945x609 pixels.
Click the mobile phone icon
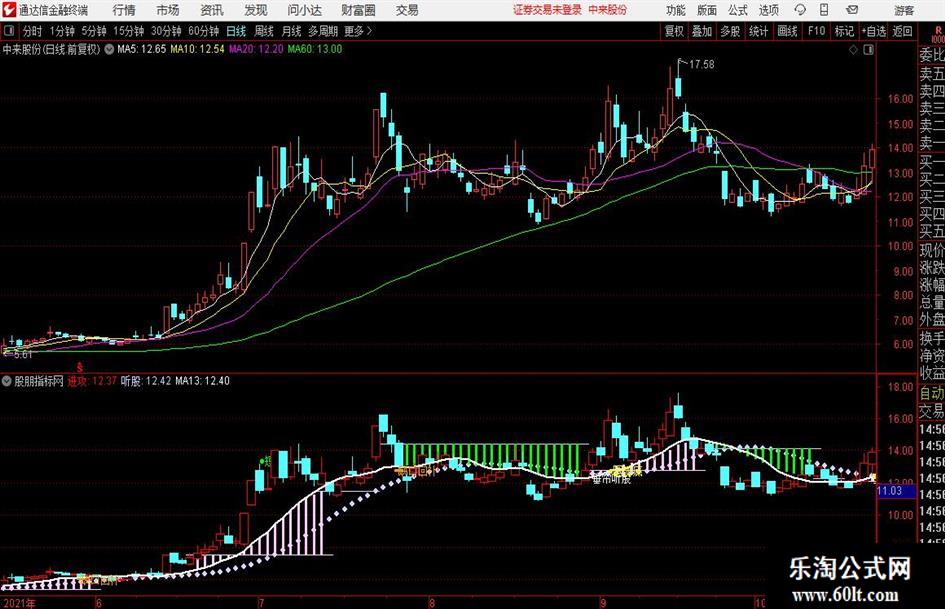click(x=824, y=10)
